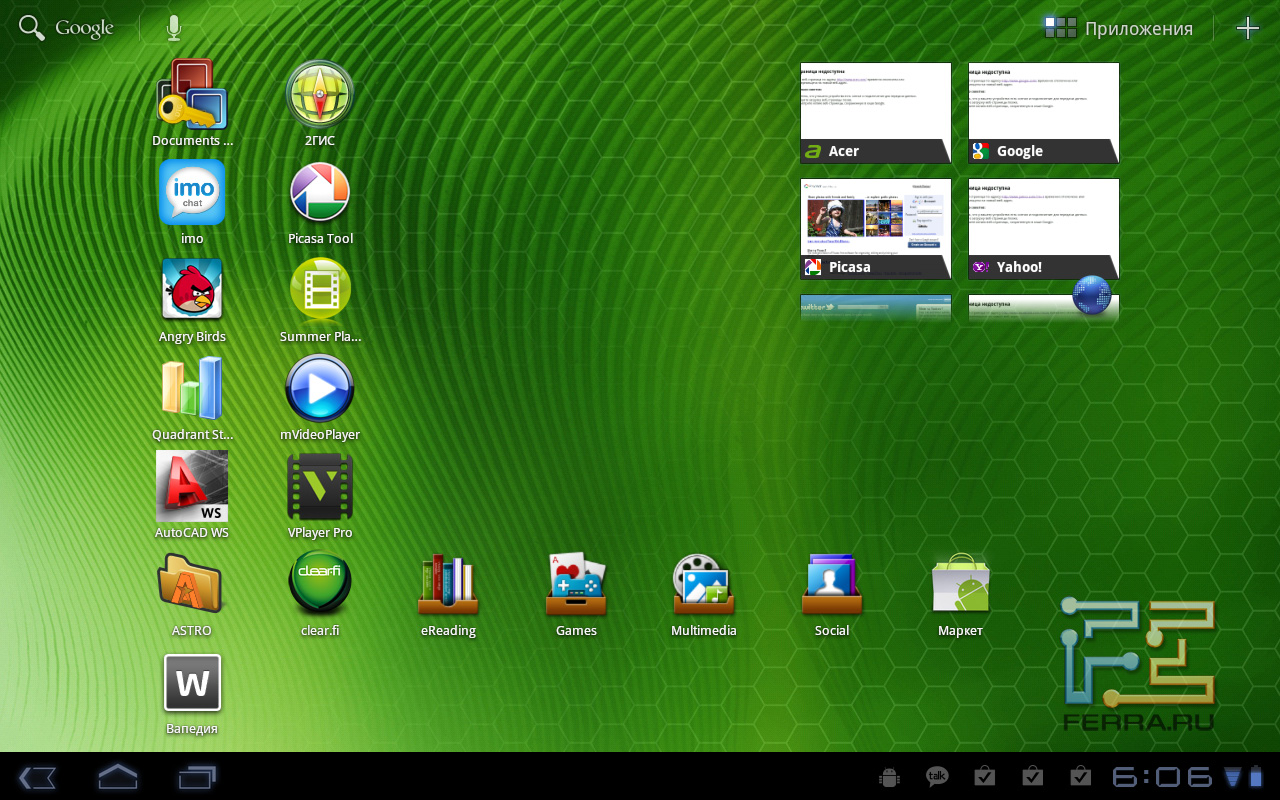Start voice search with microphone
The width and height of the screenshot is (1280, 800).
(x=174, y=28)
